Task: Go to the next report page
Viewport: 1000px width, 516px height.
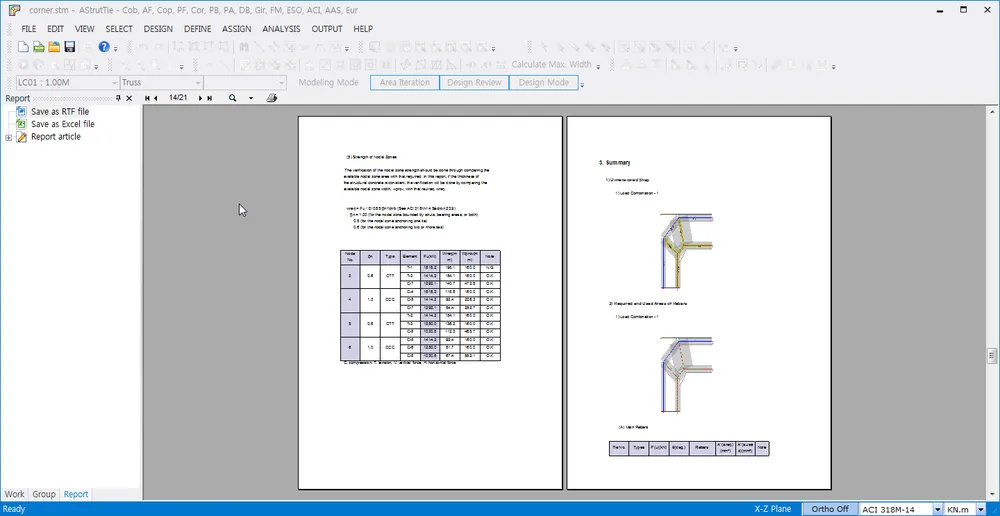Action: click(200, 98)
